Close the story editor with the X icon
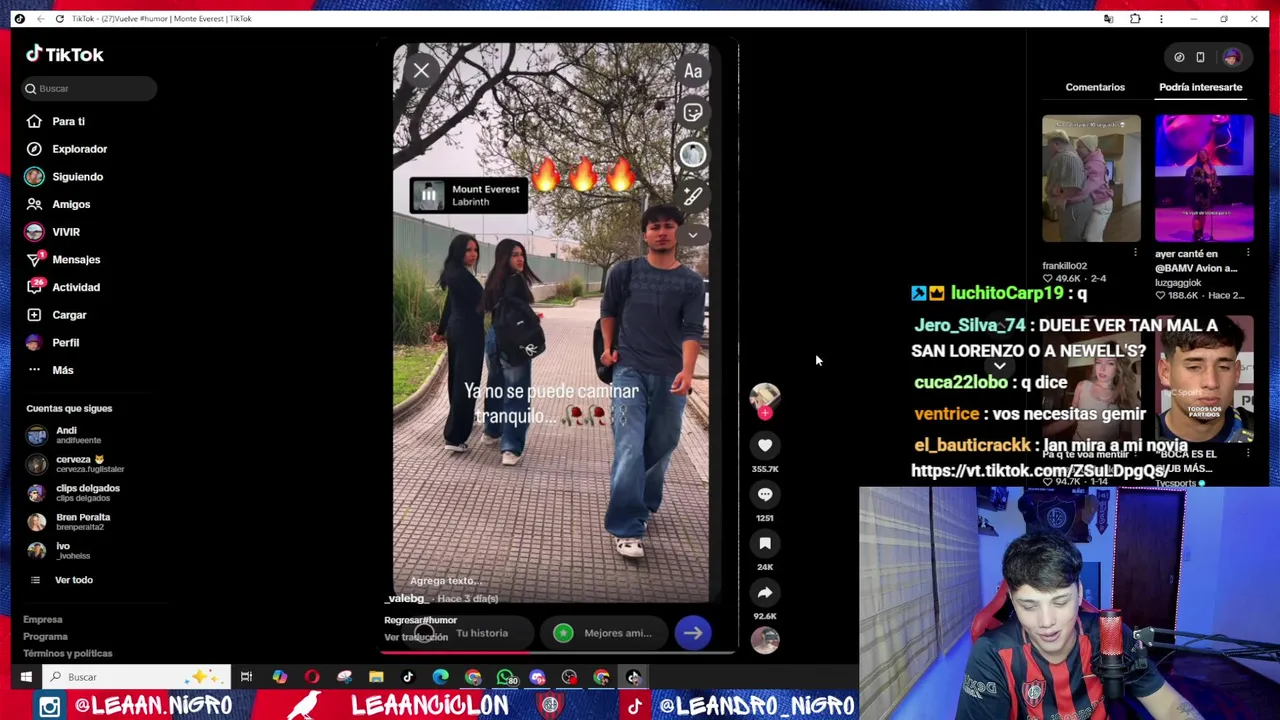The width and height of the screenshot is (1280, 720). [x=421, y=70]
